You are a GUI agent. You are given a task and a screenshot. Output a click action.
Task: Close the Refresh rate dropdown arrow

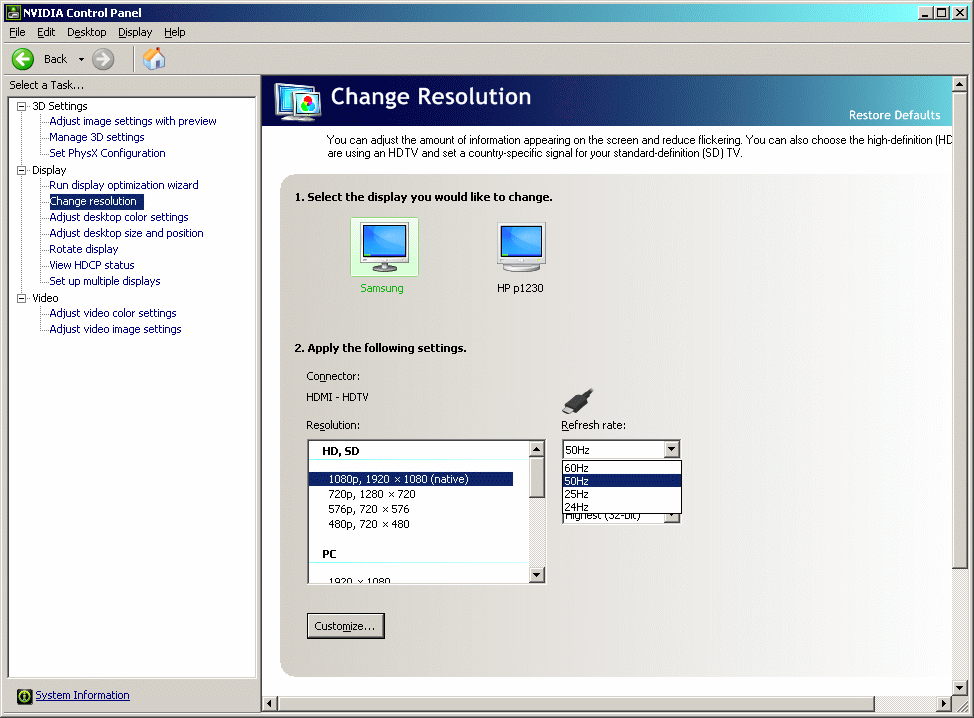coord(671,449)
